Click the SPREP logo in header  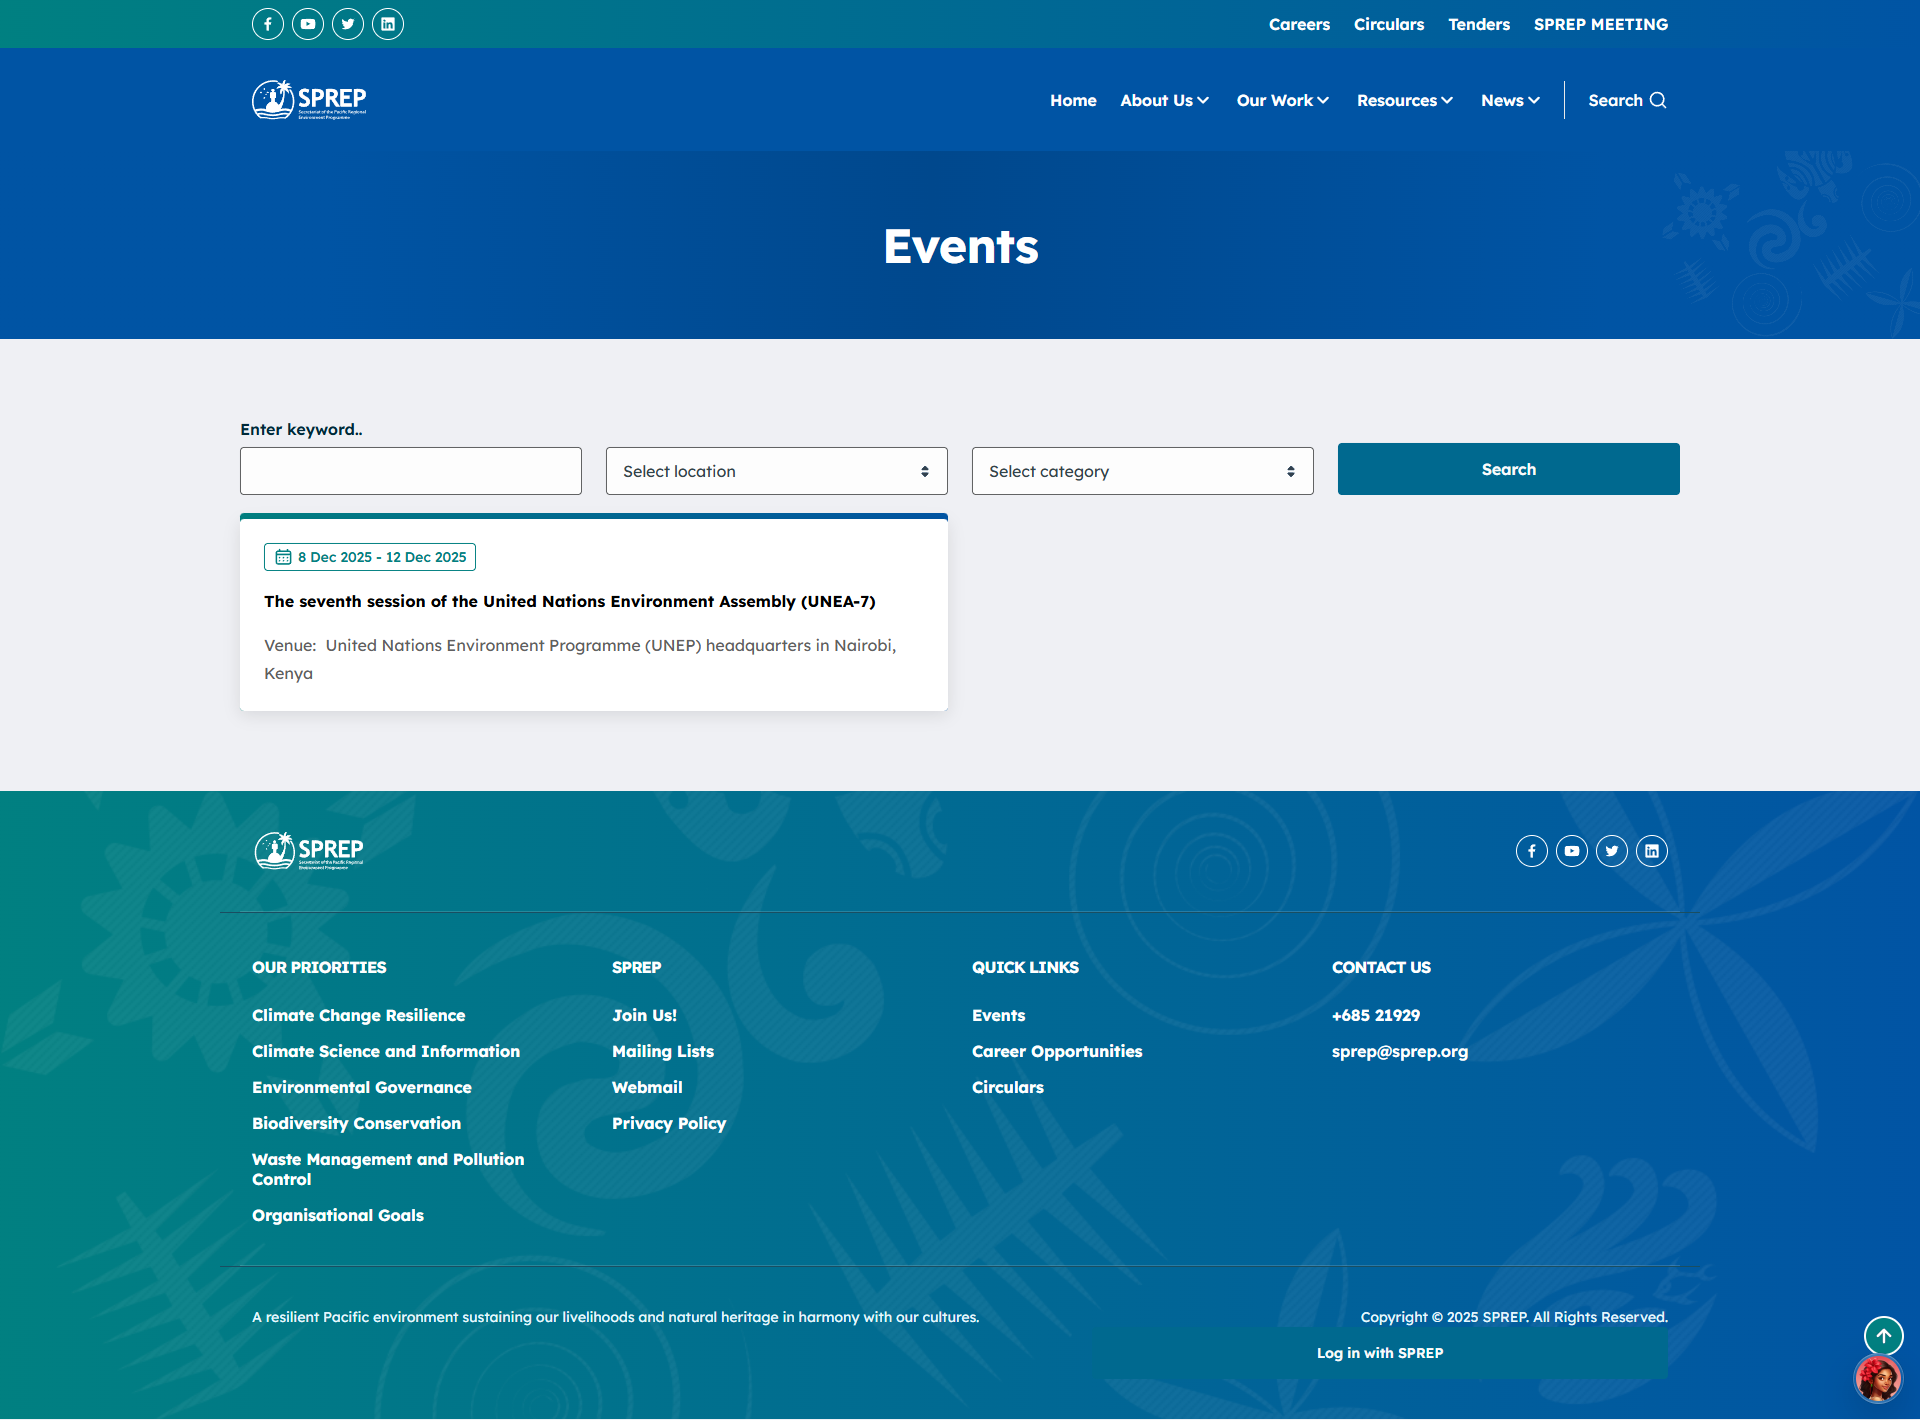click(309, 100)
